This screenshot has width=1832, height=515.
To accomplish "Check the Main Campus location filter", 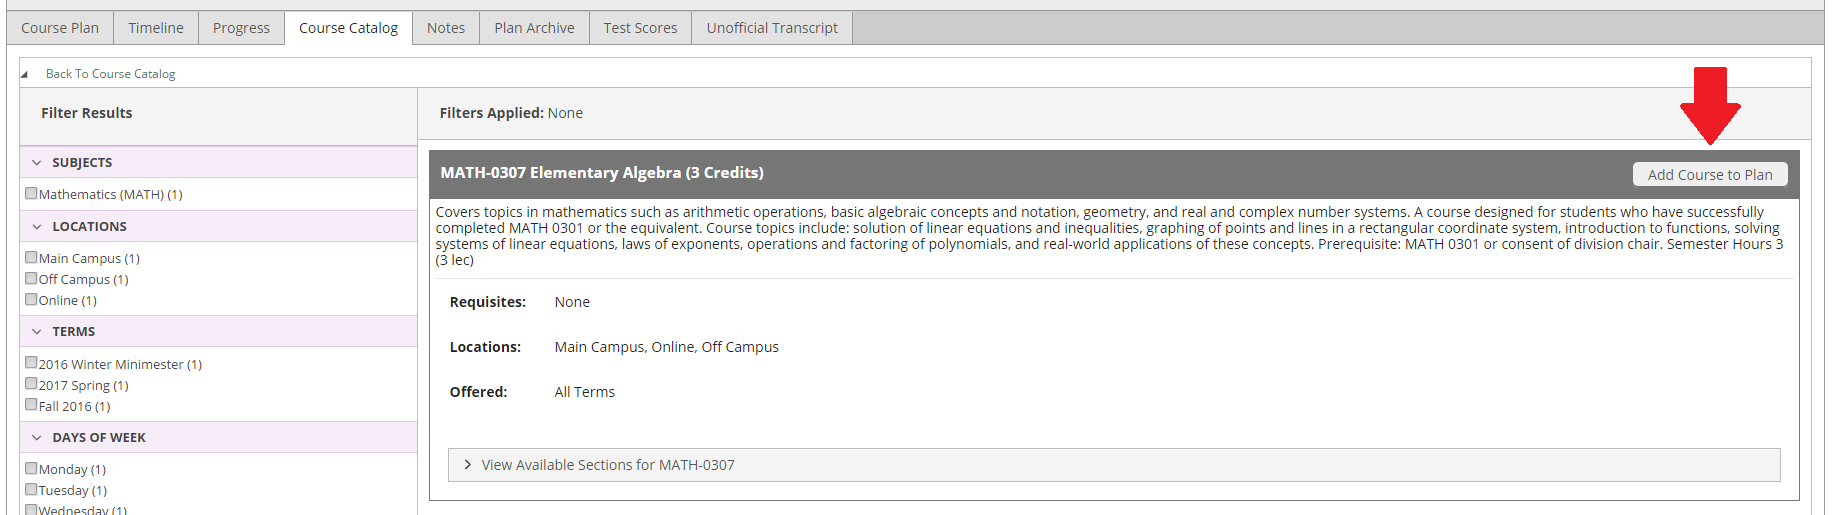I will point(31,257).
